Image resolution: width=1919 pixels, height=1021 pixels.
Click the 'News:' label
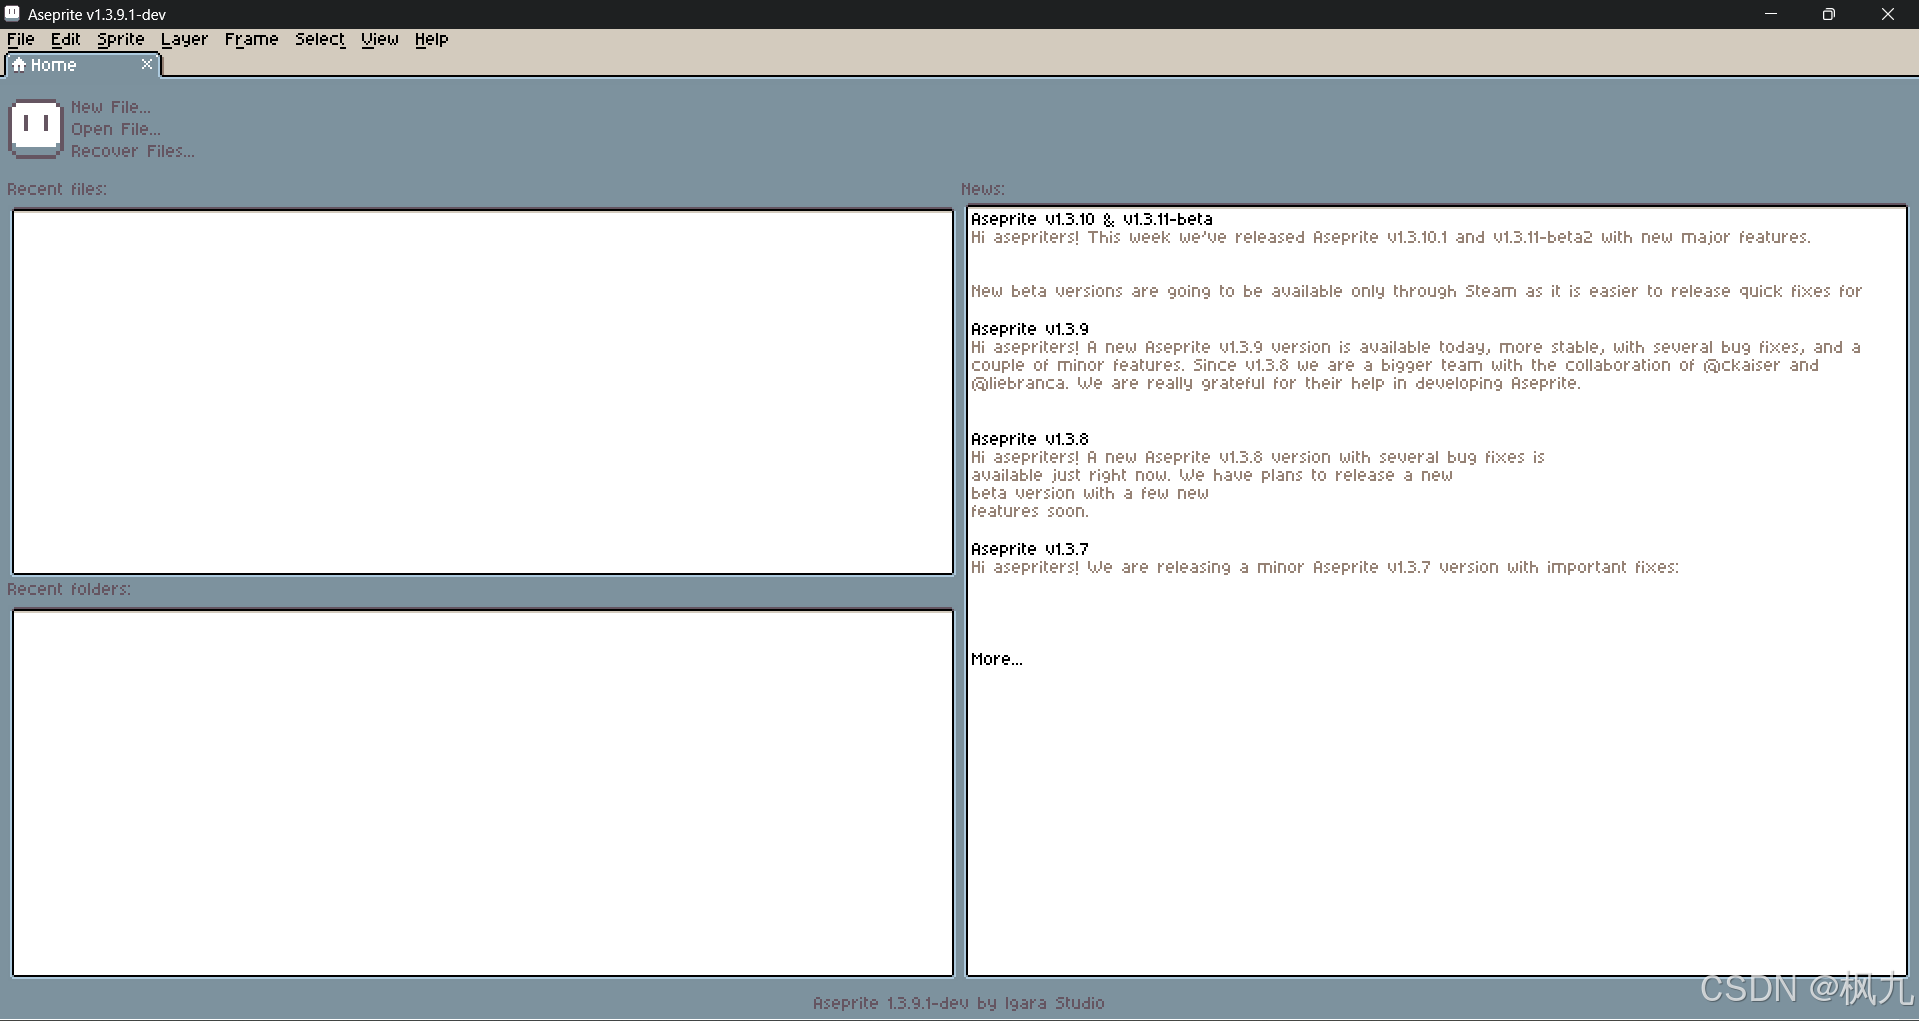coord(983,189)
